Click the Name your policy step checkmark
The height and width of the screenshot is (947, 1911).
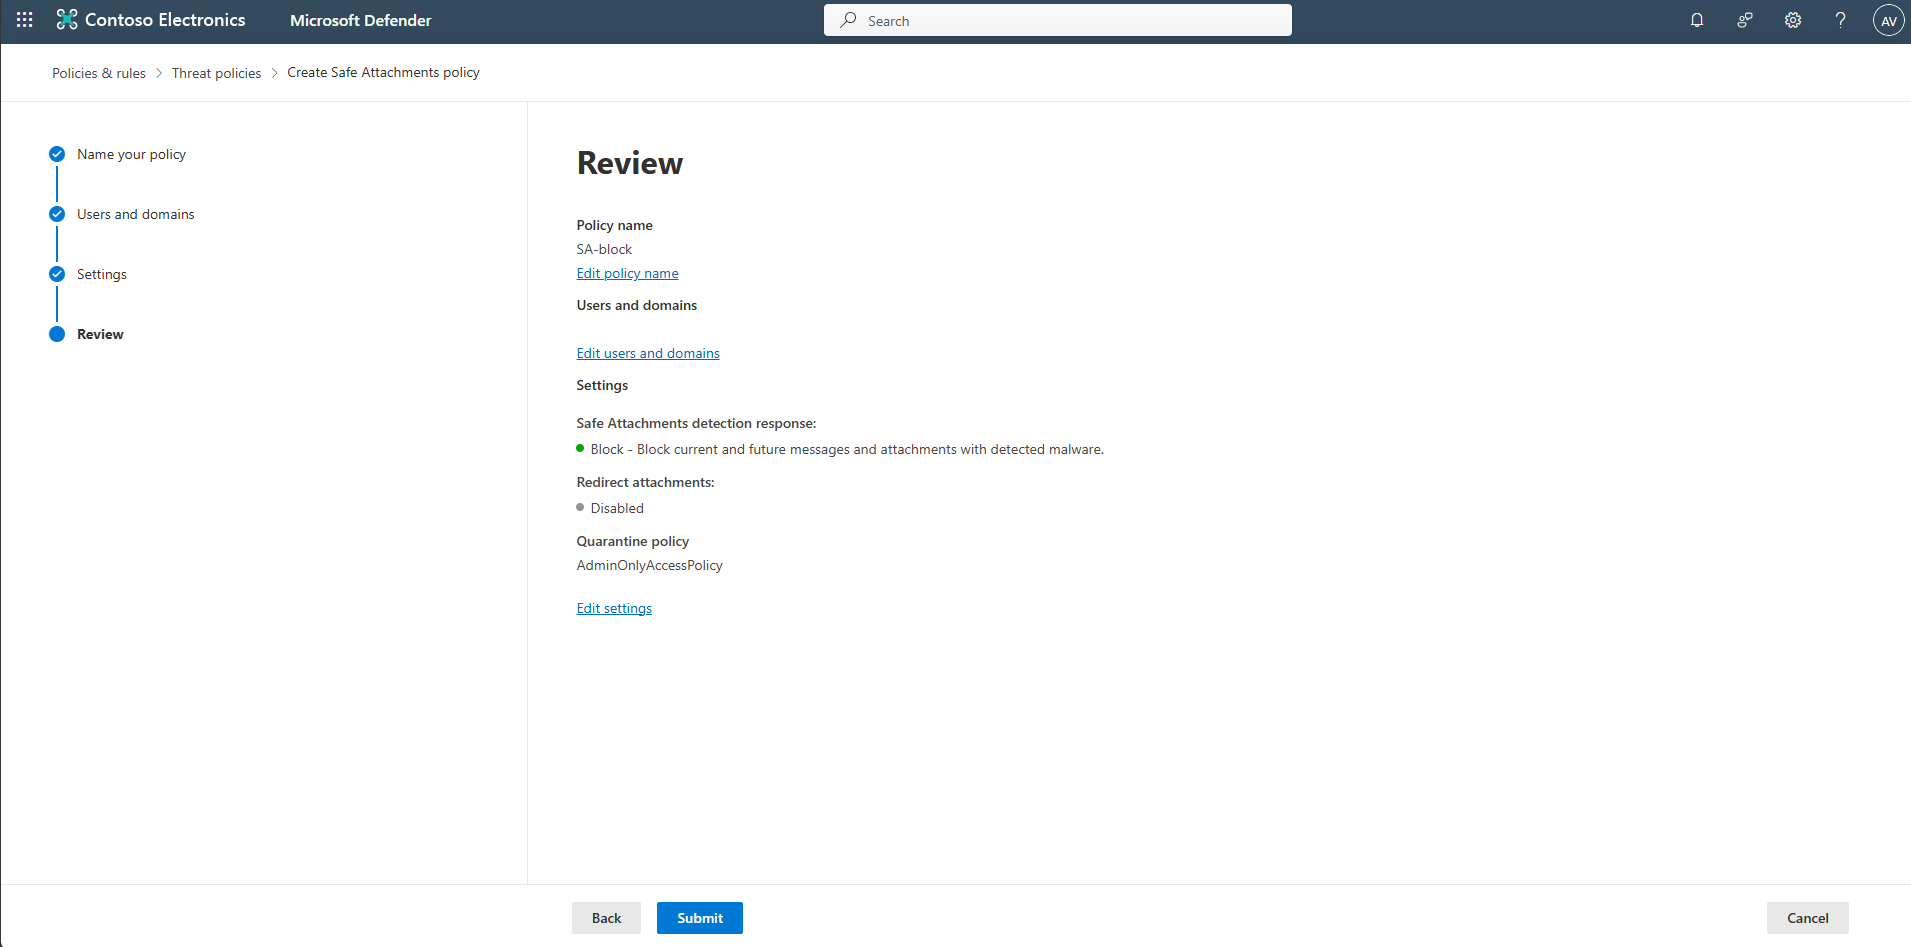coord(57,154)
